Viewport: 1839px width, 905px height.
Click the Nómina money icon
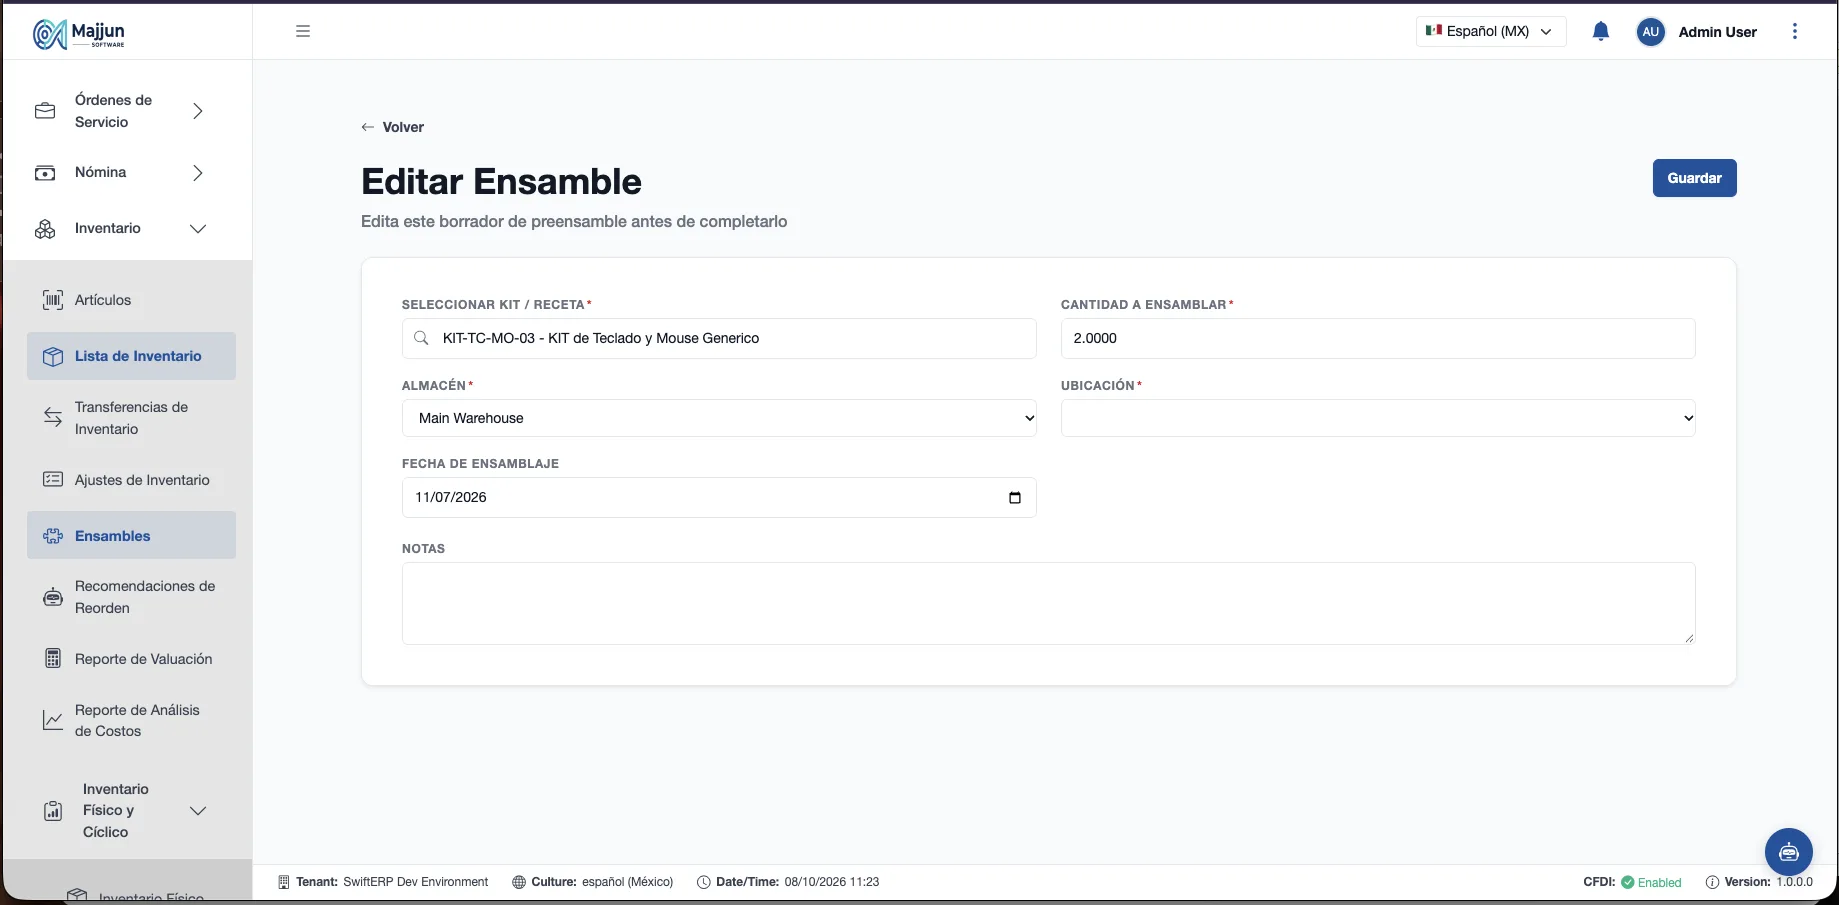(x=45, y=173)
